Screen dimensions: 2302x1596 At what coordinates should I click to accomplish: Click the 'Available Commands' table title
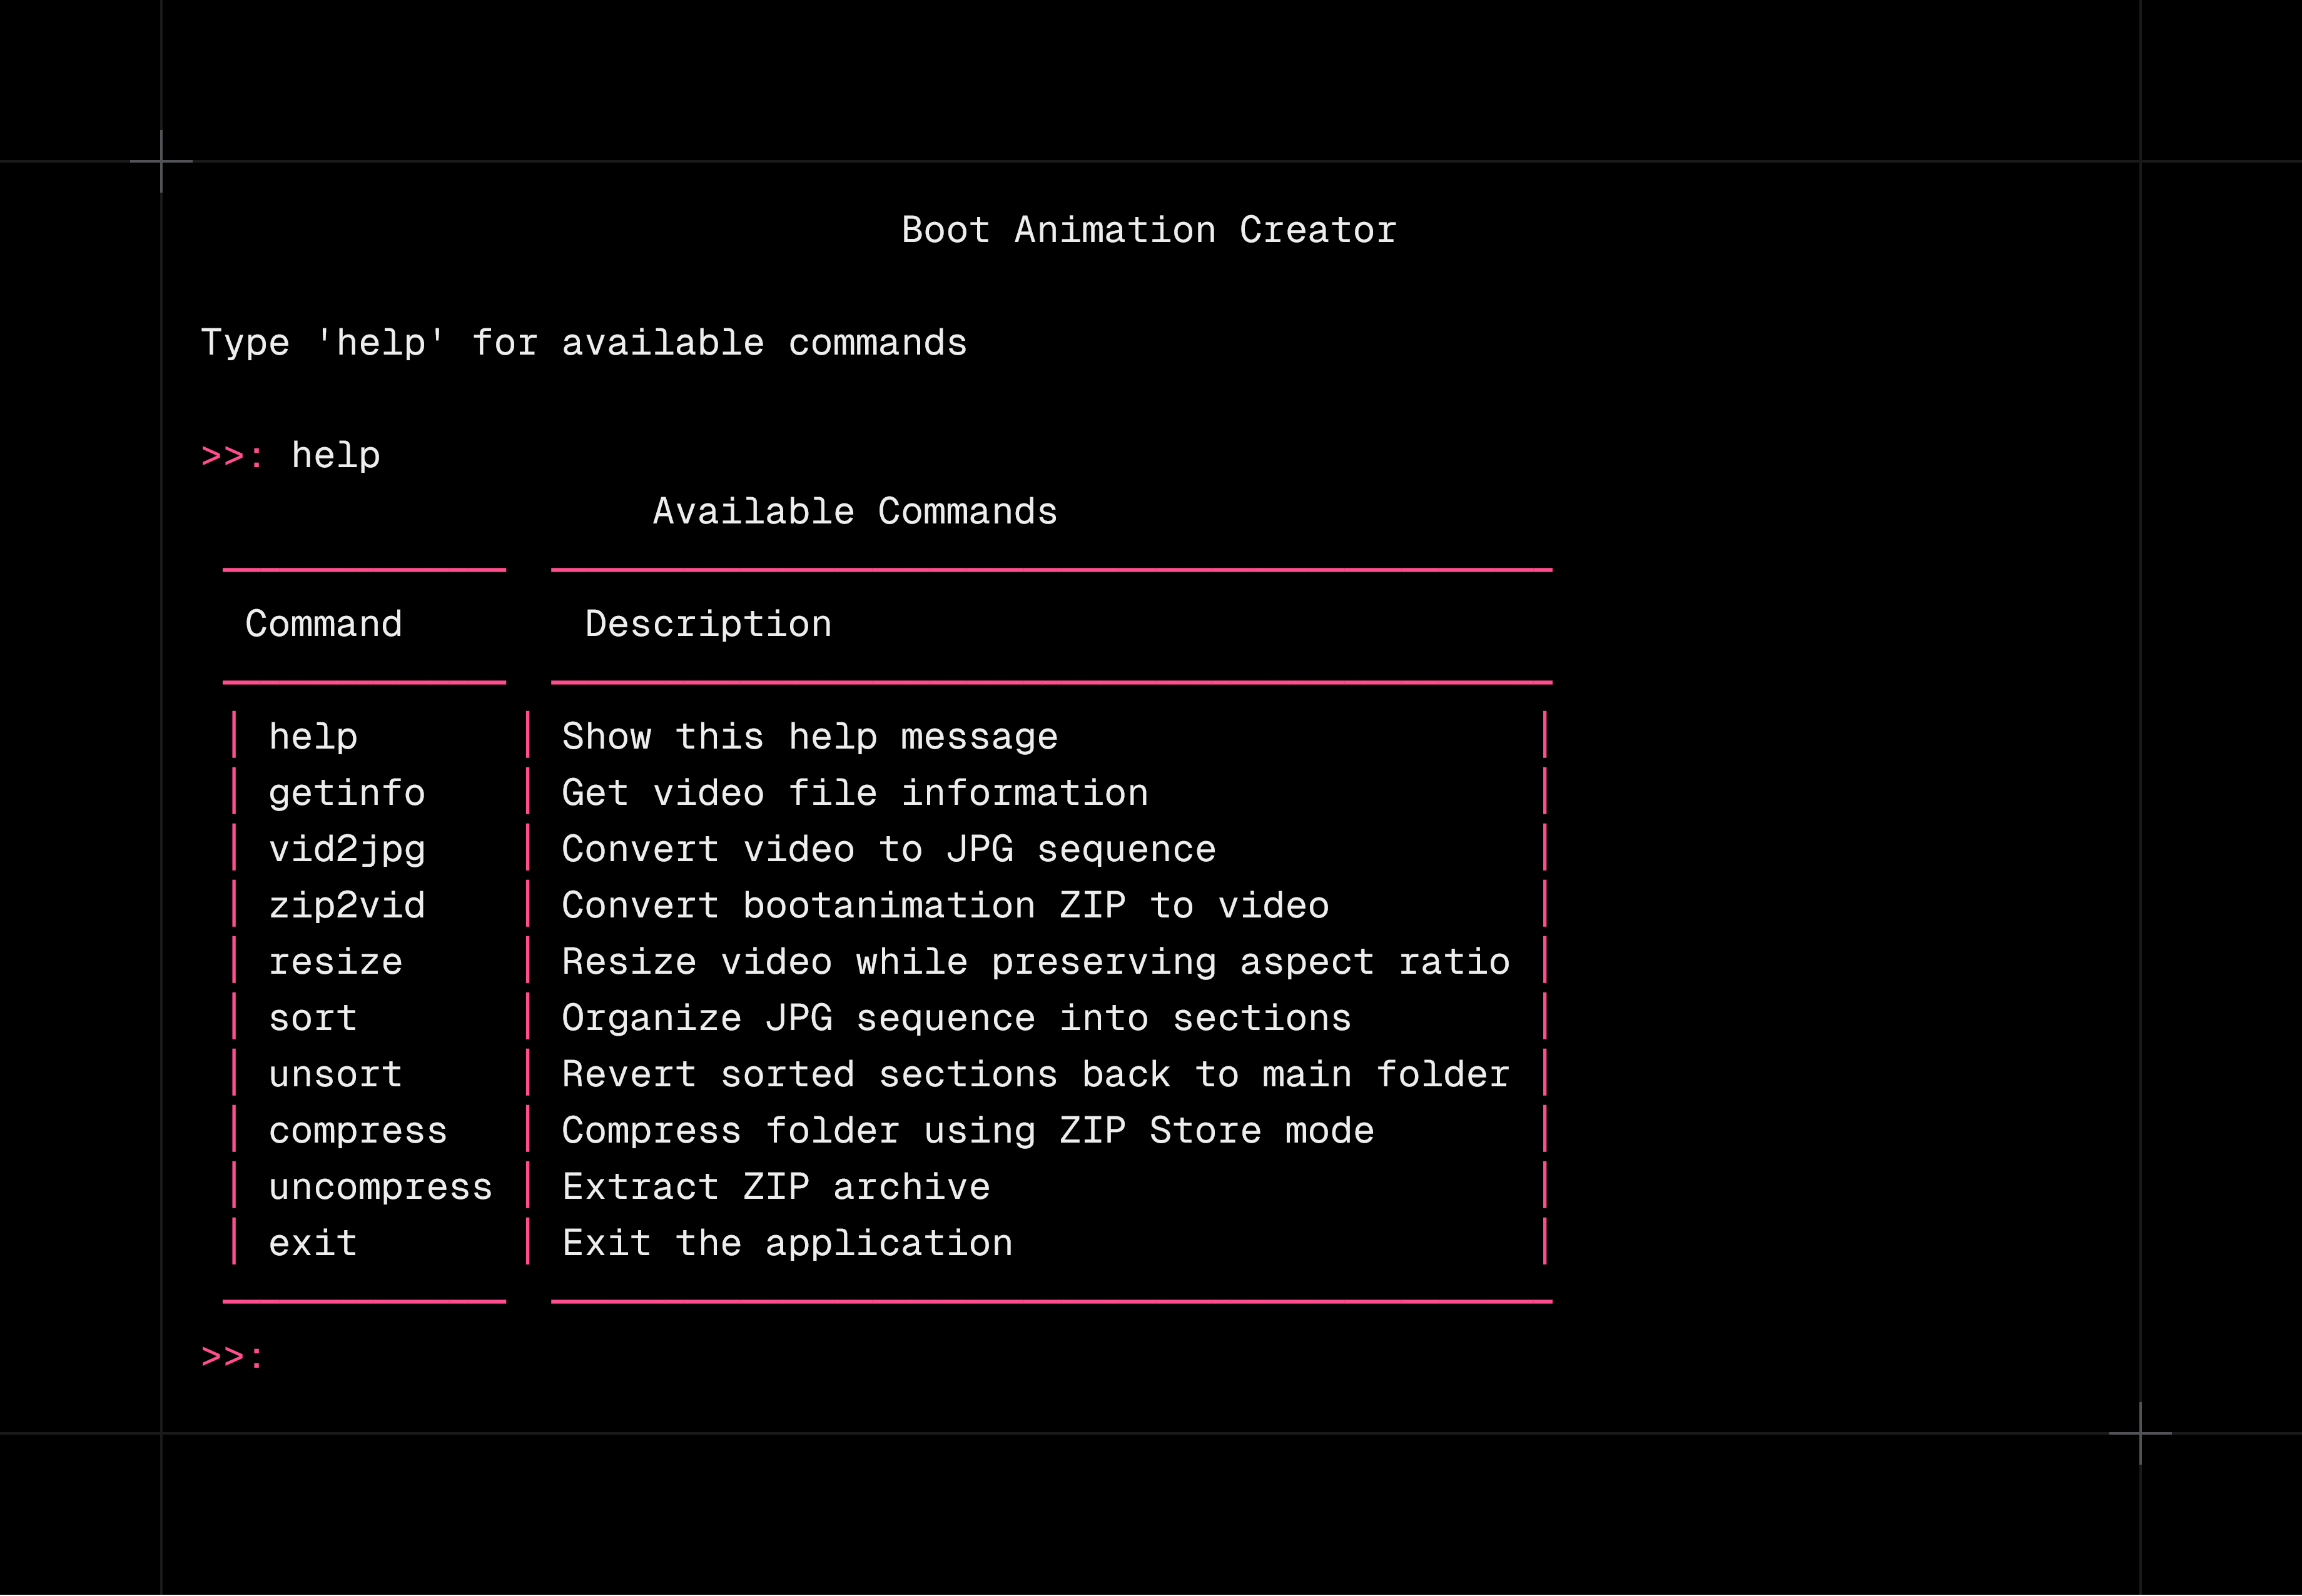855,512
